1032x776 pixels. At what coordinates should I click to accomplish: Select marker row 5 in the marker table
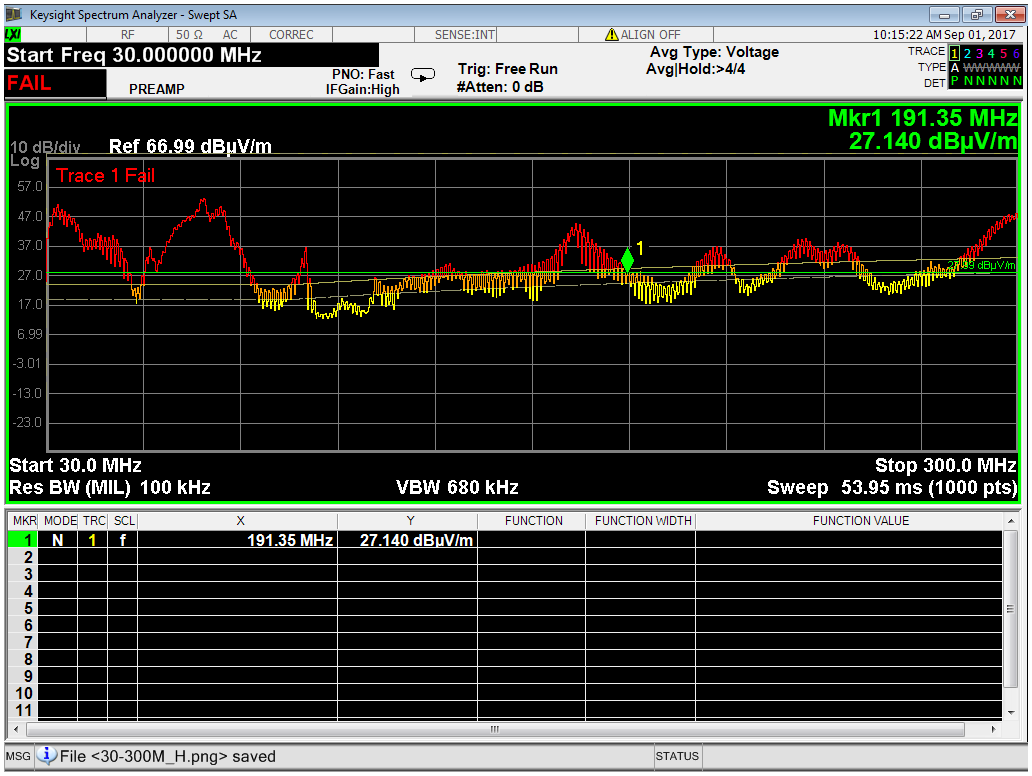coord(24,608)
